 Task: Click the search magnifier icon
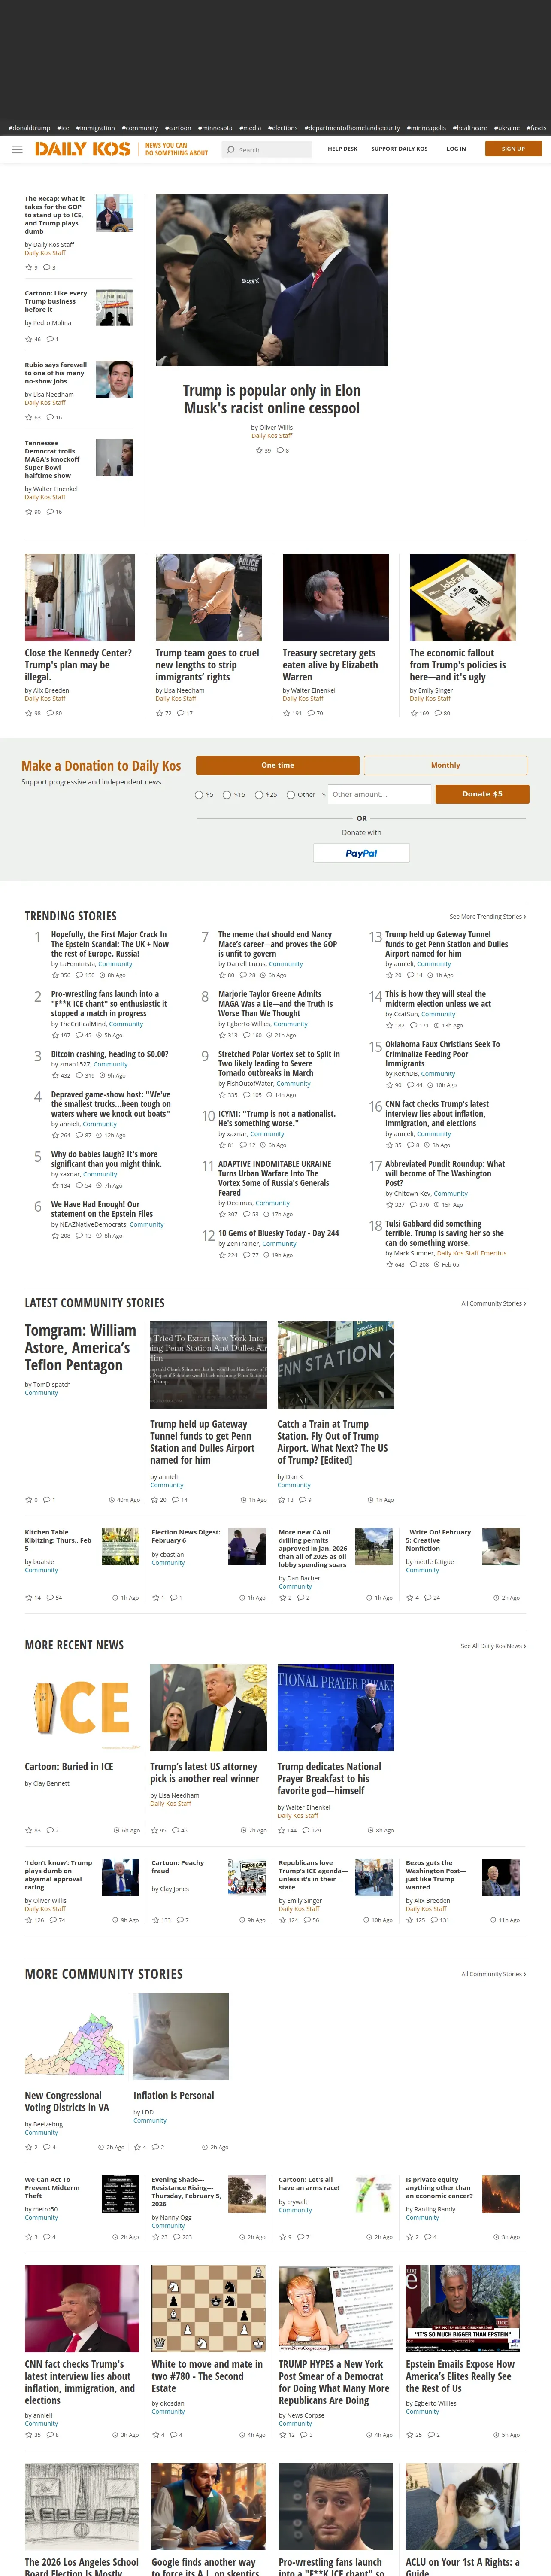(x=231, y=150)
